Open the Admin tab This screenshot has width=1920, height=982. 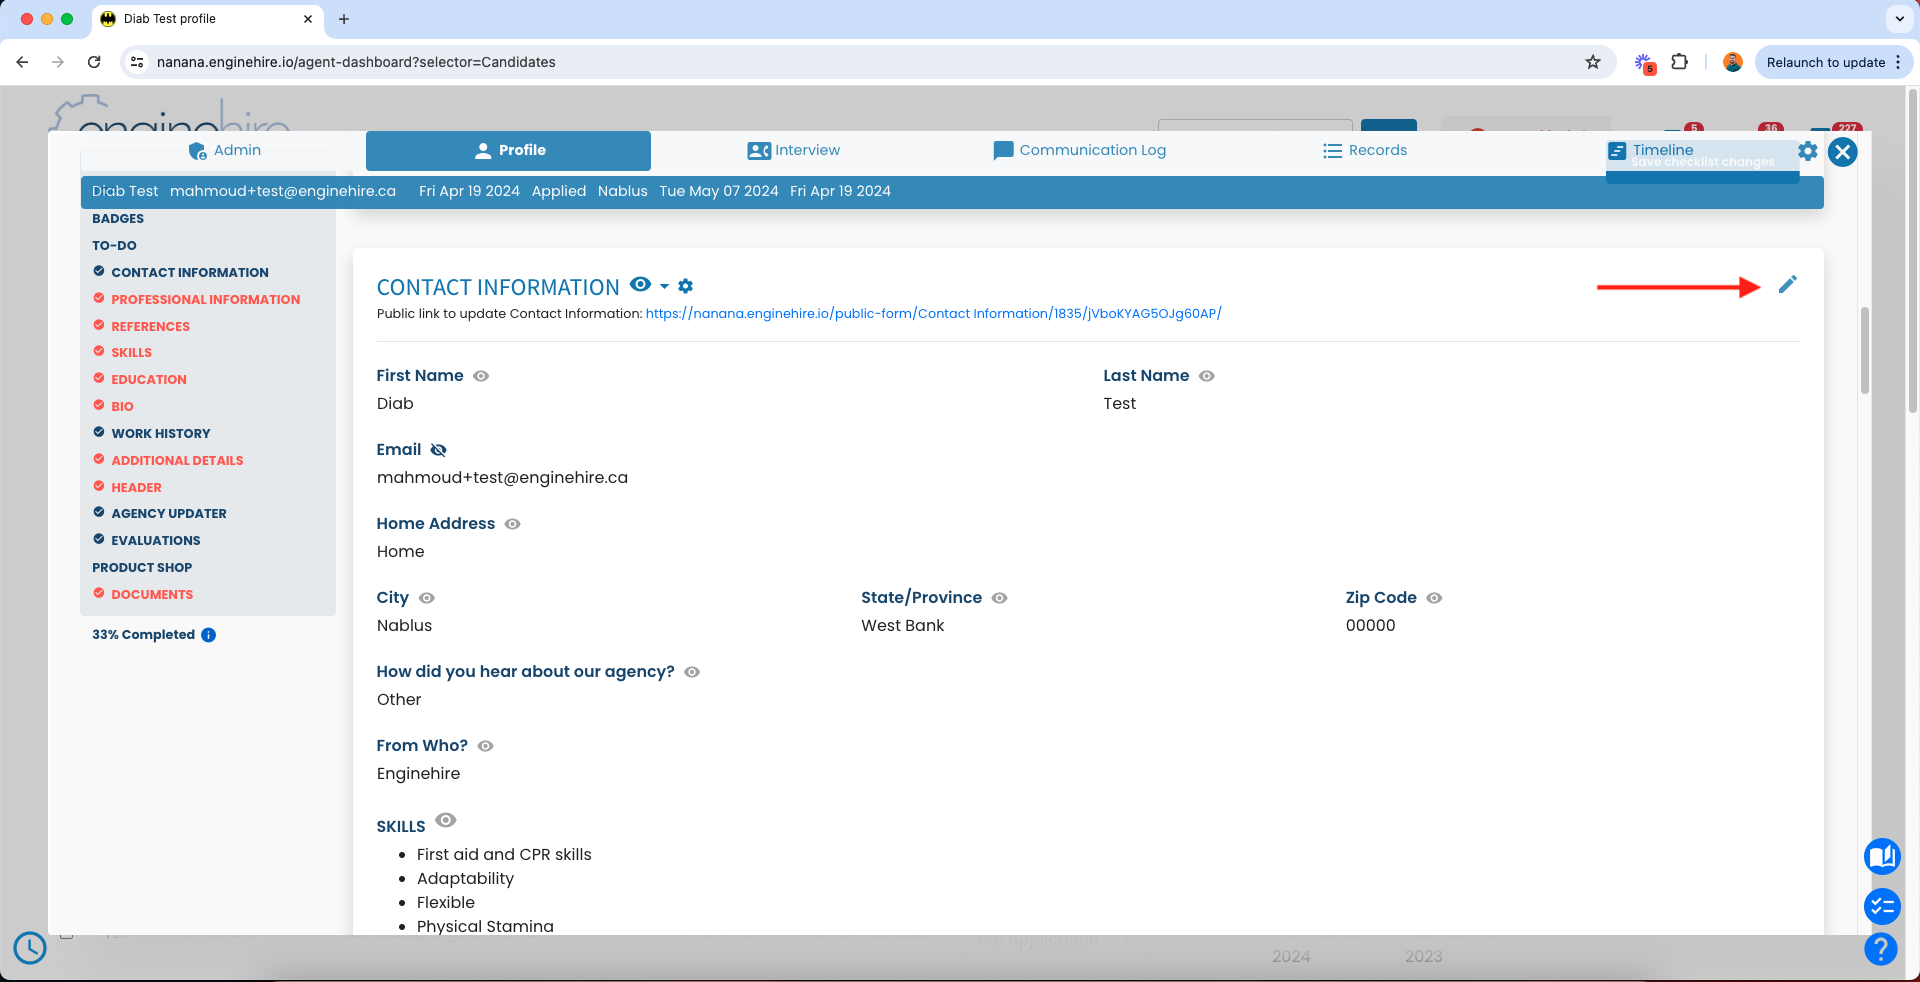225,150
